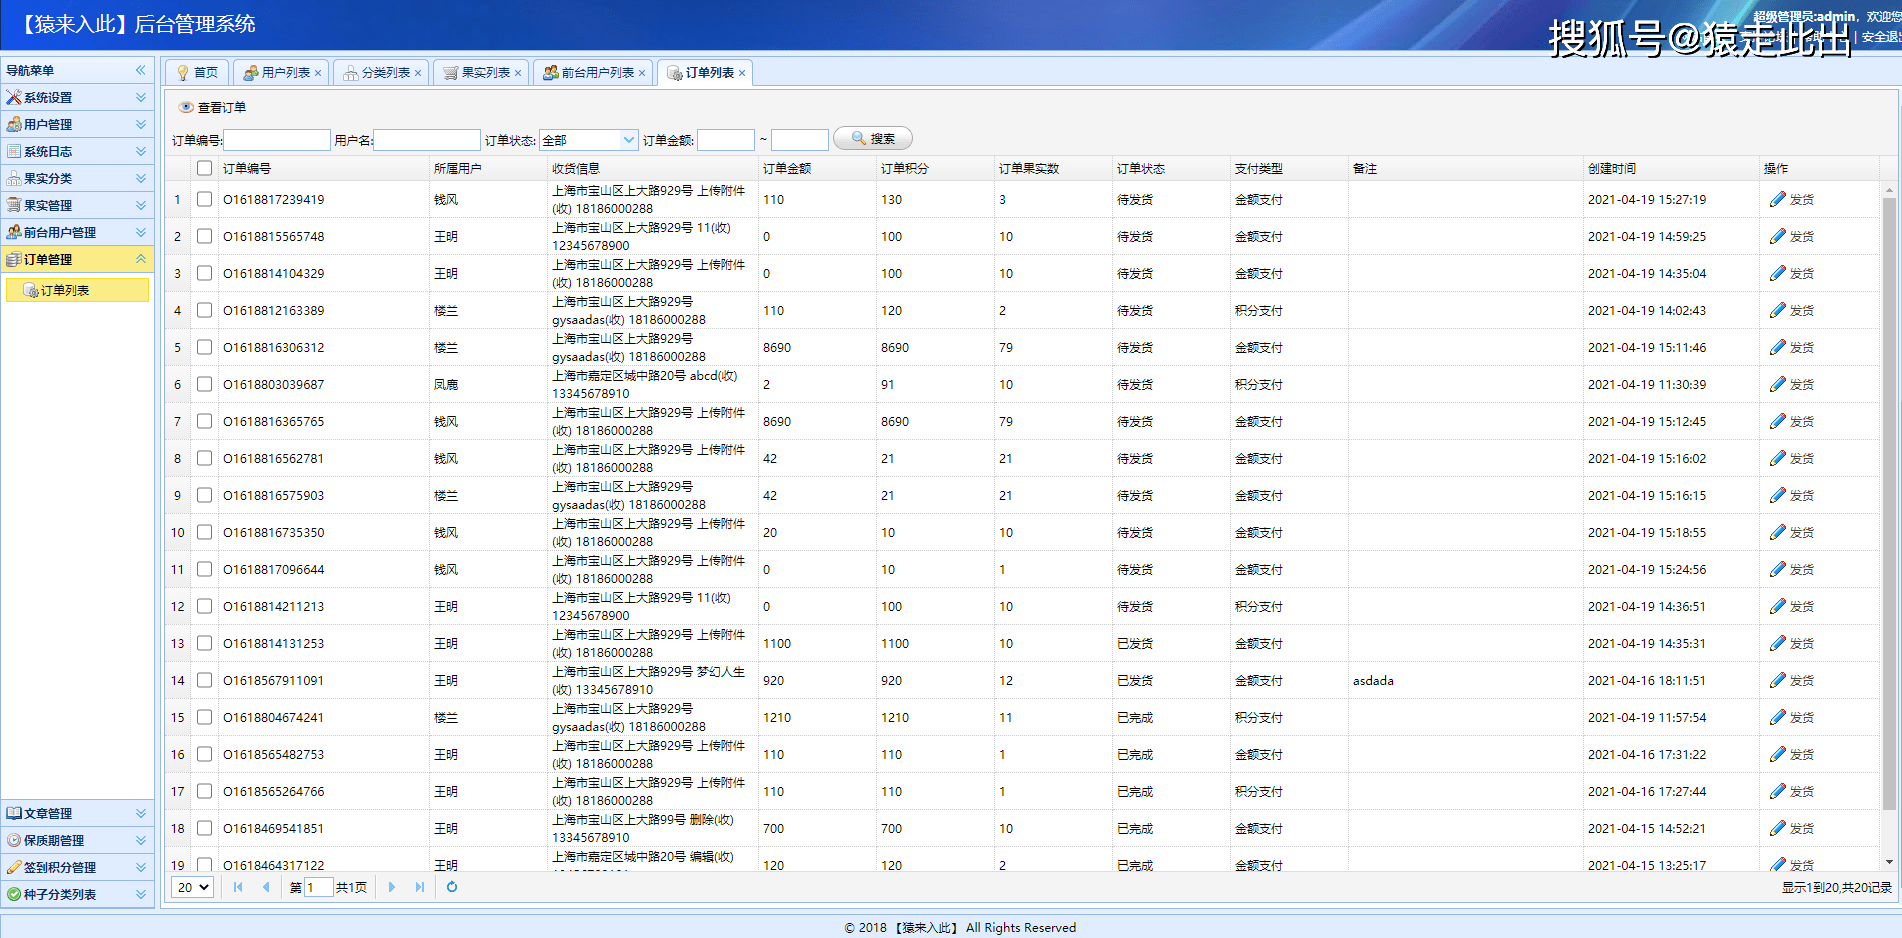The width and height of the screenshot is (1902, 938).
Task: Go to previous page arrow icon
Action: click(266, 887)
